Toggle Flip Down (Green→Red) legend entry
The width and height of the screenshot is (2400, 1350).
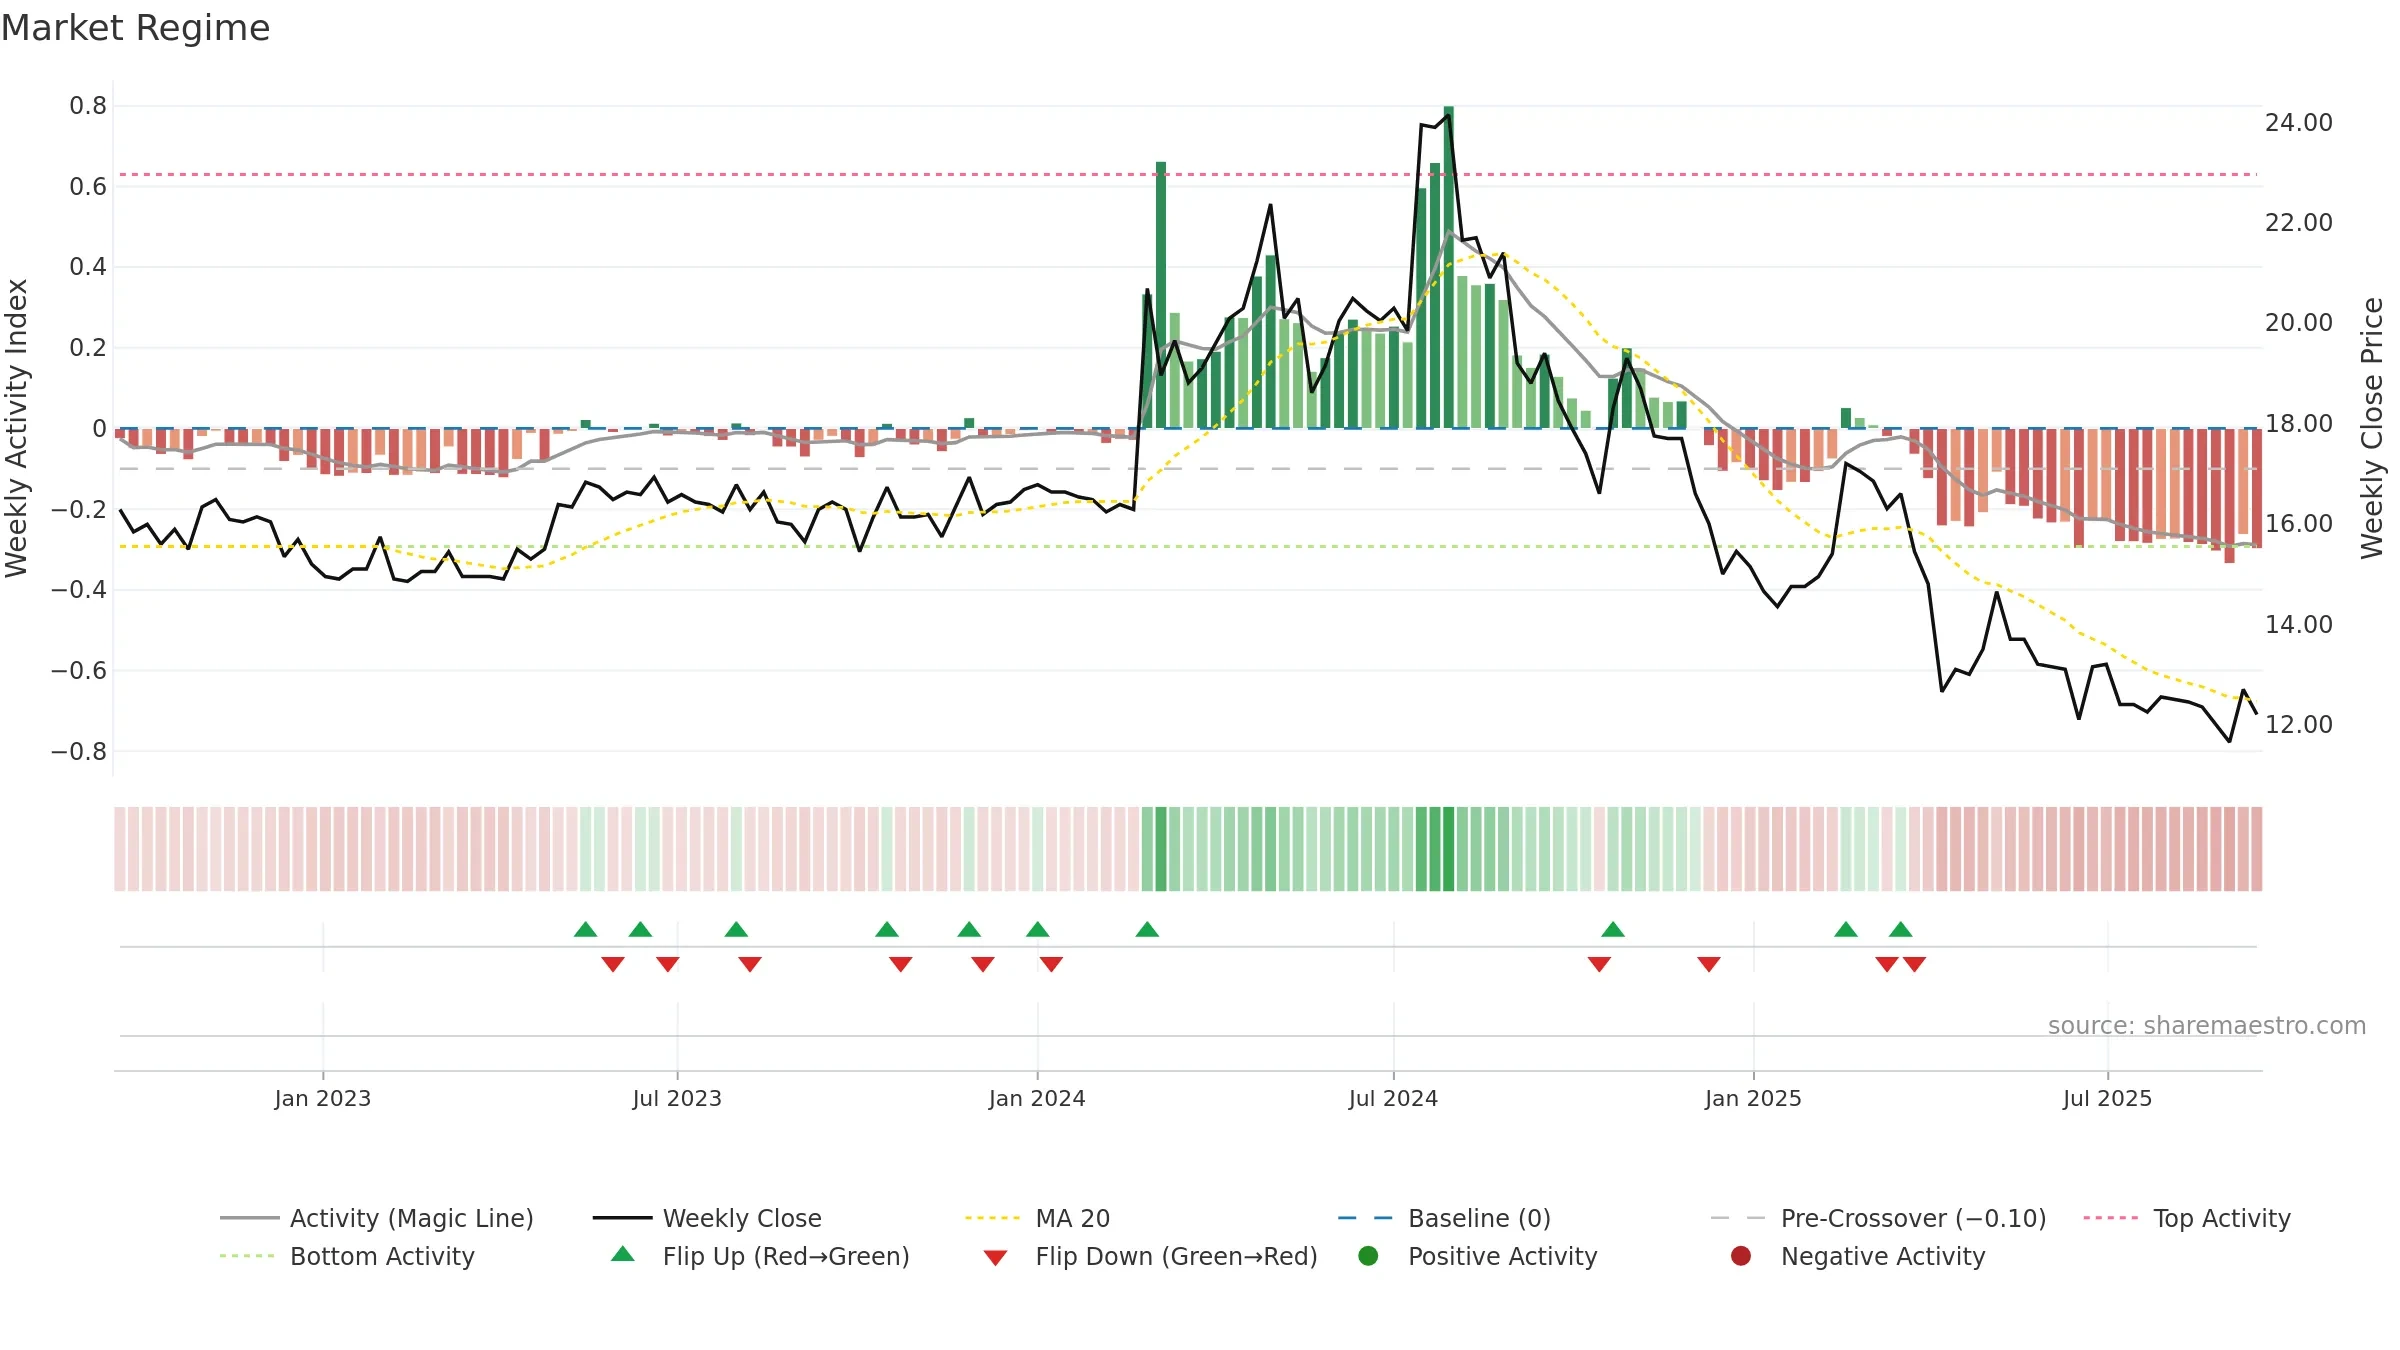1150,1256
